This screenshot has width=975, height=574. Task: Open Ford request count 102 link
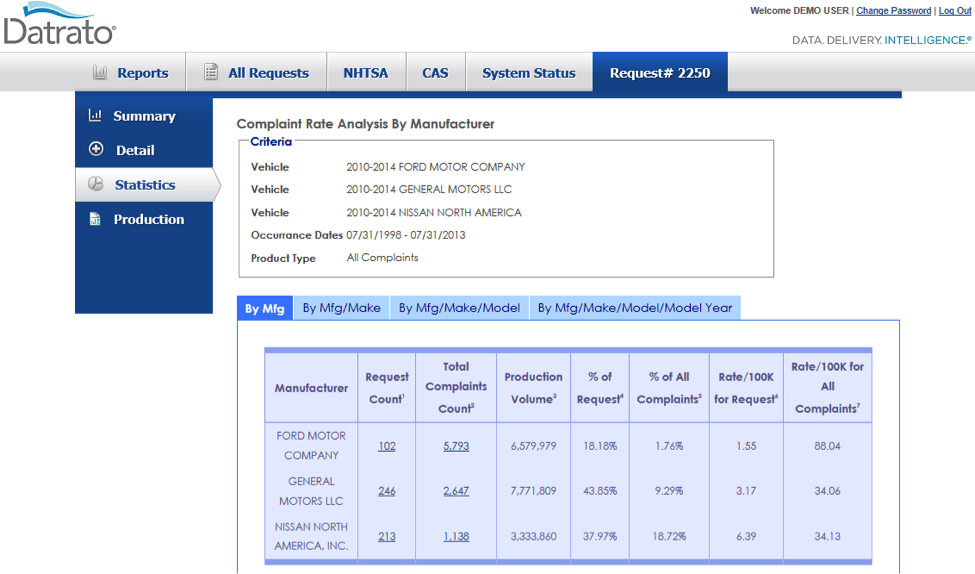tap(387, 446)
